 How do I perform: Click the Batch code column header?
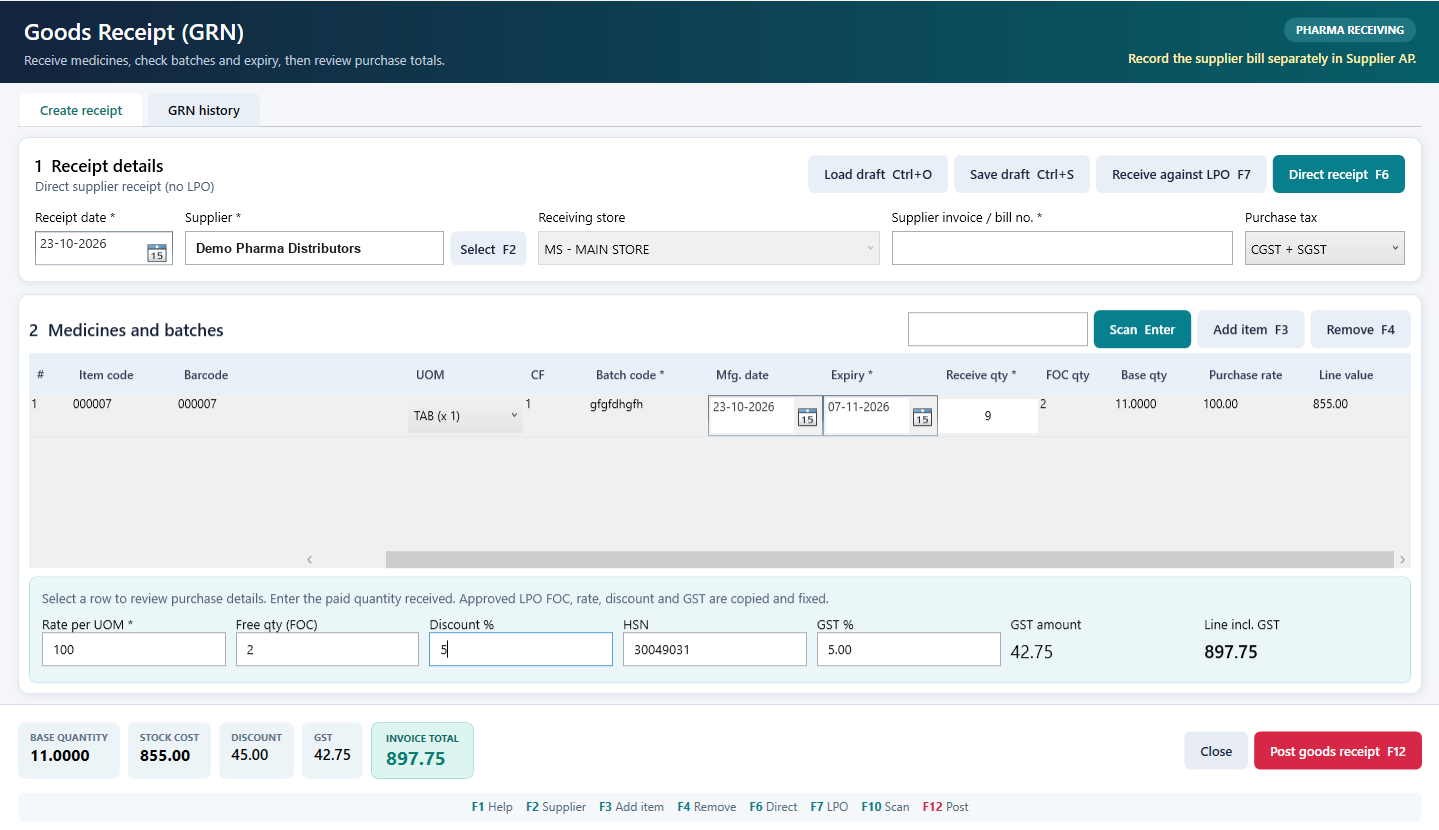[630, 375]
